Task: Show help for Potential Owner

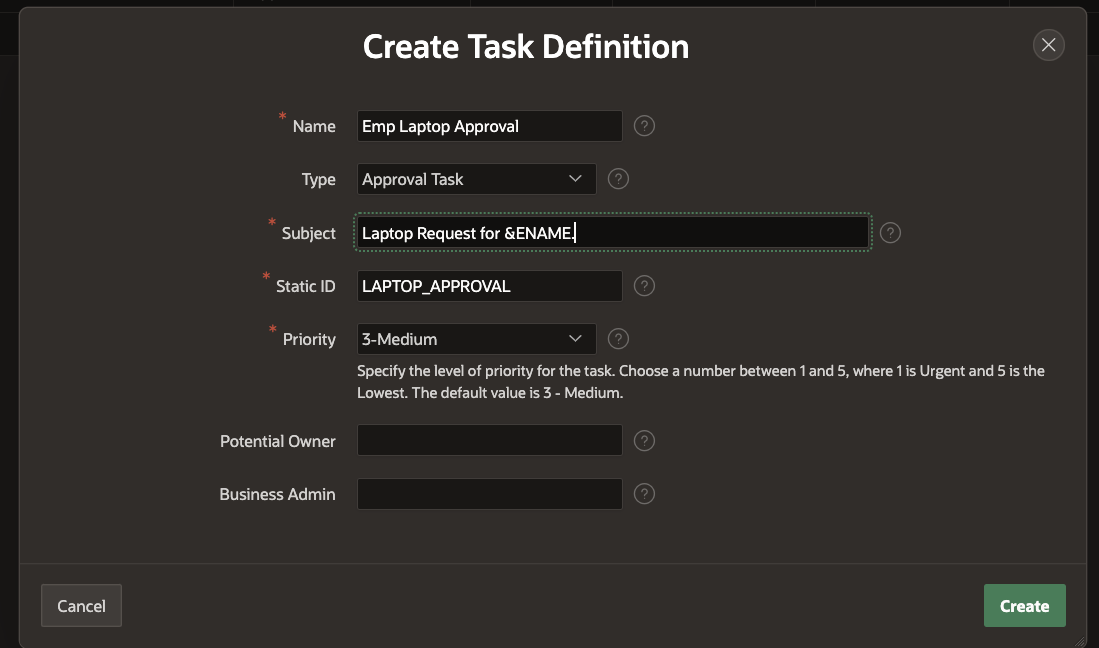Action: coord(645,441)
